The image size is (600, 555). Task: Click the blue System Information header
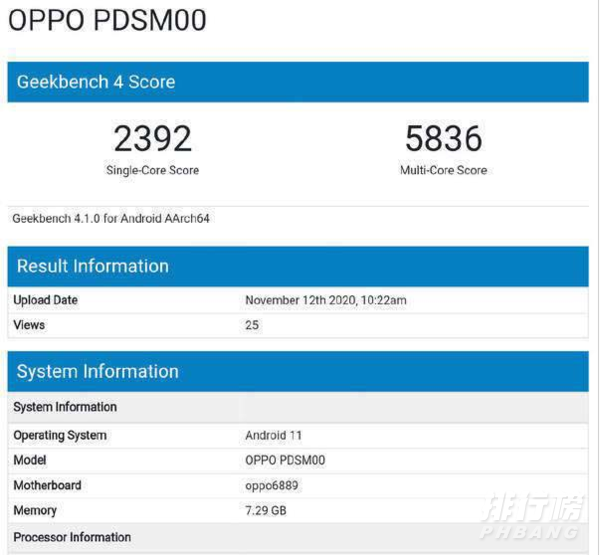click(x=298, y=371)
